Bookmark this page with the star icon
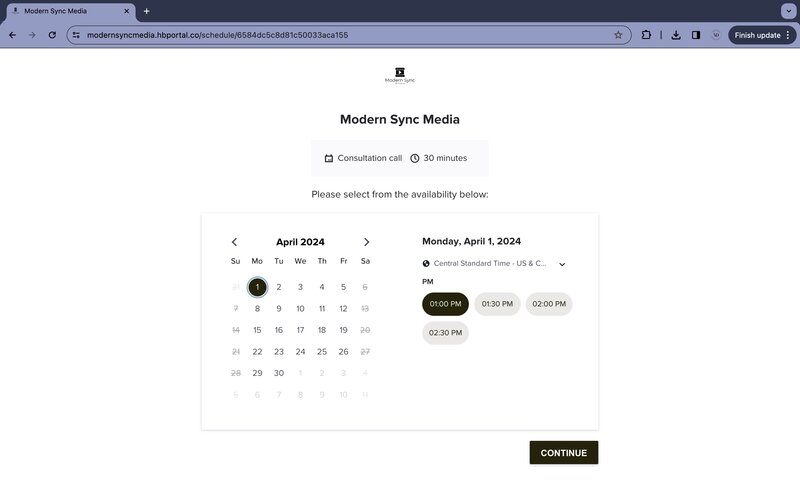The height and width of the screenshot is (500, 800). pyautogui.click(x=618, y=35)
